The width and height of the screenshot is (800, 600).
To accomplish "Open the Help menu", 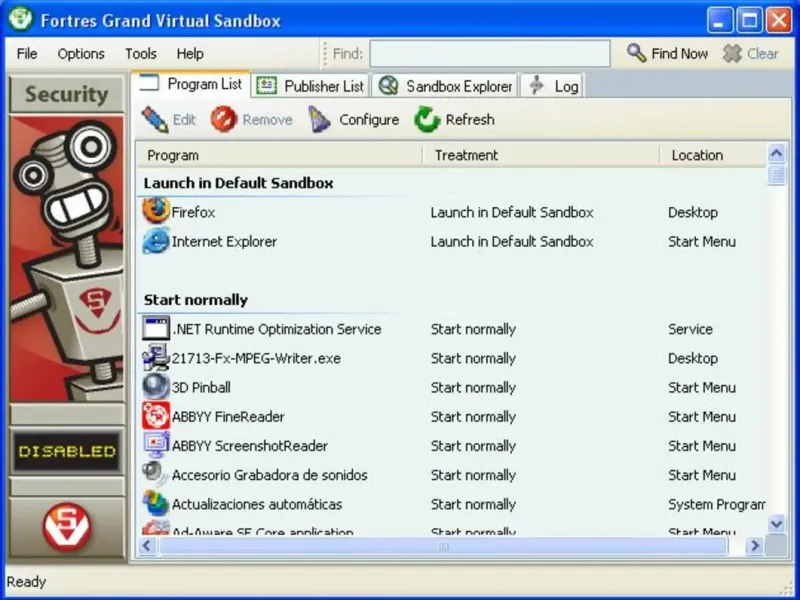I will [190, 54].
